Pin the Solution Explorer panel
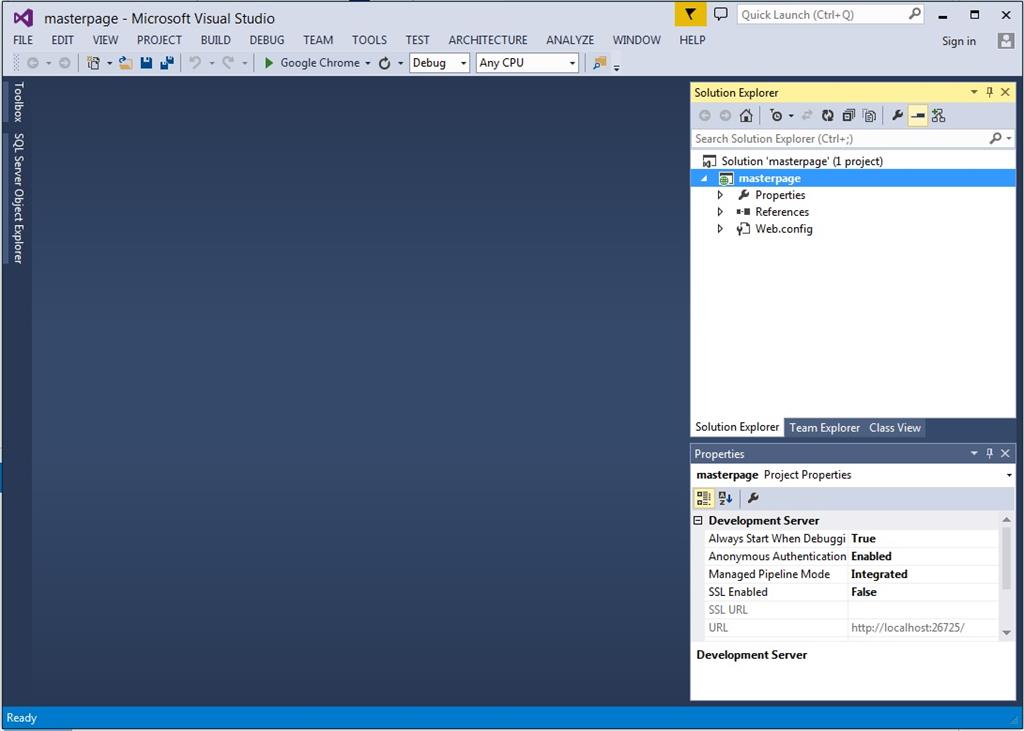 pyautogui.click(x=989, y=92)
